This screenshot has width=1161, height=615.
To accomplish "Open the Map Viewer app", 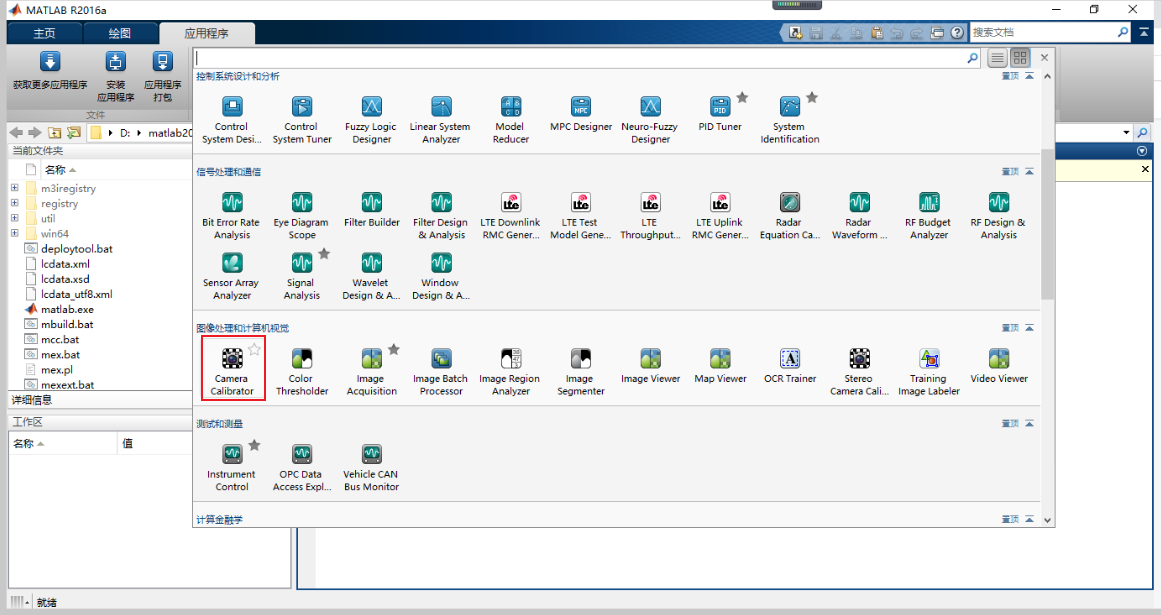I will point(720,366).
